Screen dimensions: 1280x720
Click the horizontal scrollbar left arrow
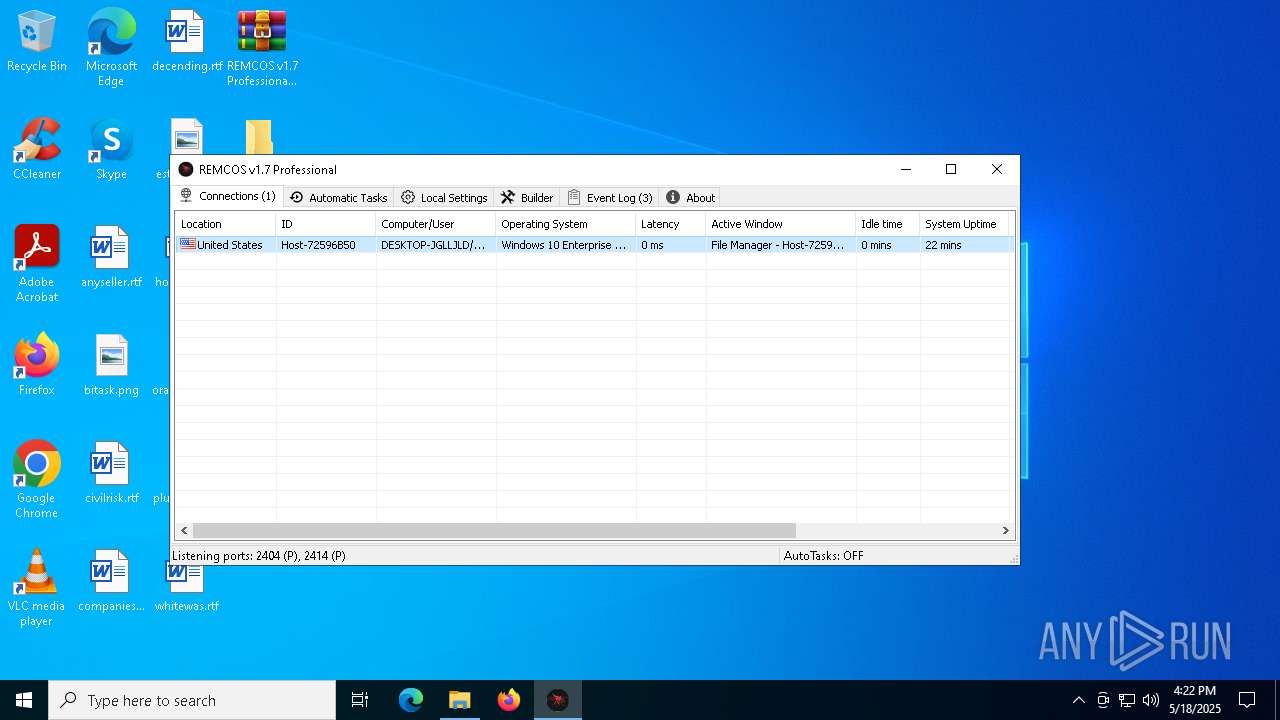point(184,531)
